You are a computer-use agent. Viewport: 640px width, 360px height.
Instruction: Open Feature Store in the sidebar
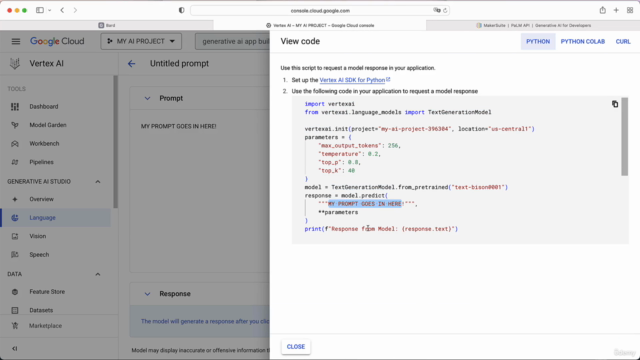pyautogui.click(x=47, y=292)
